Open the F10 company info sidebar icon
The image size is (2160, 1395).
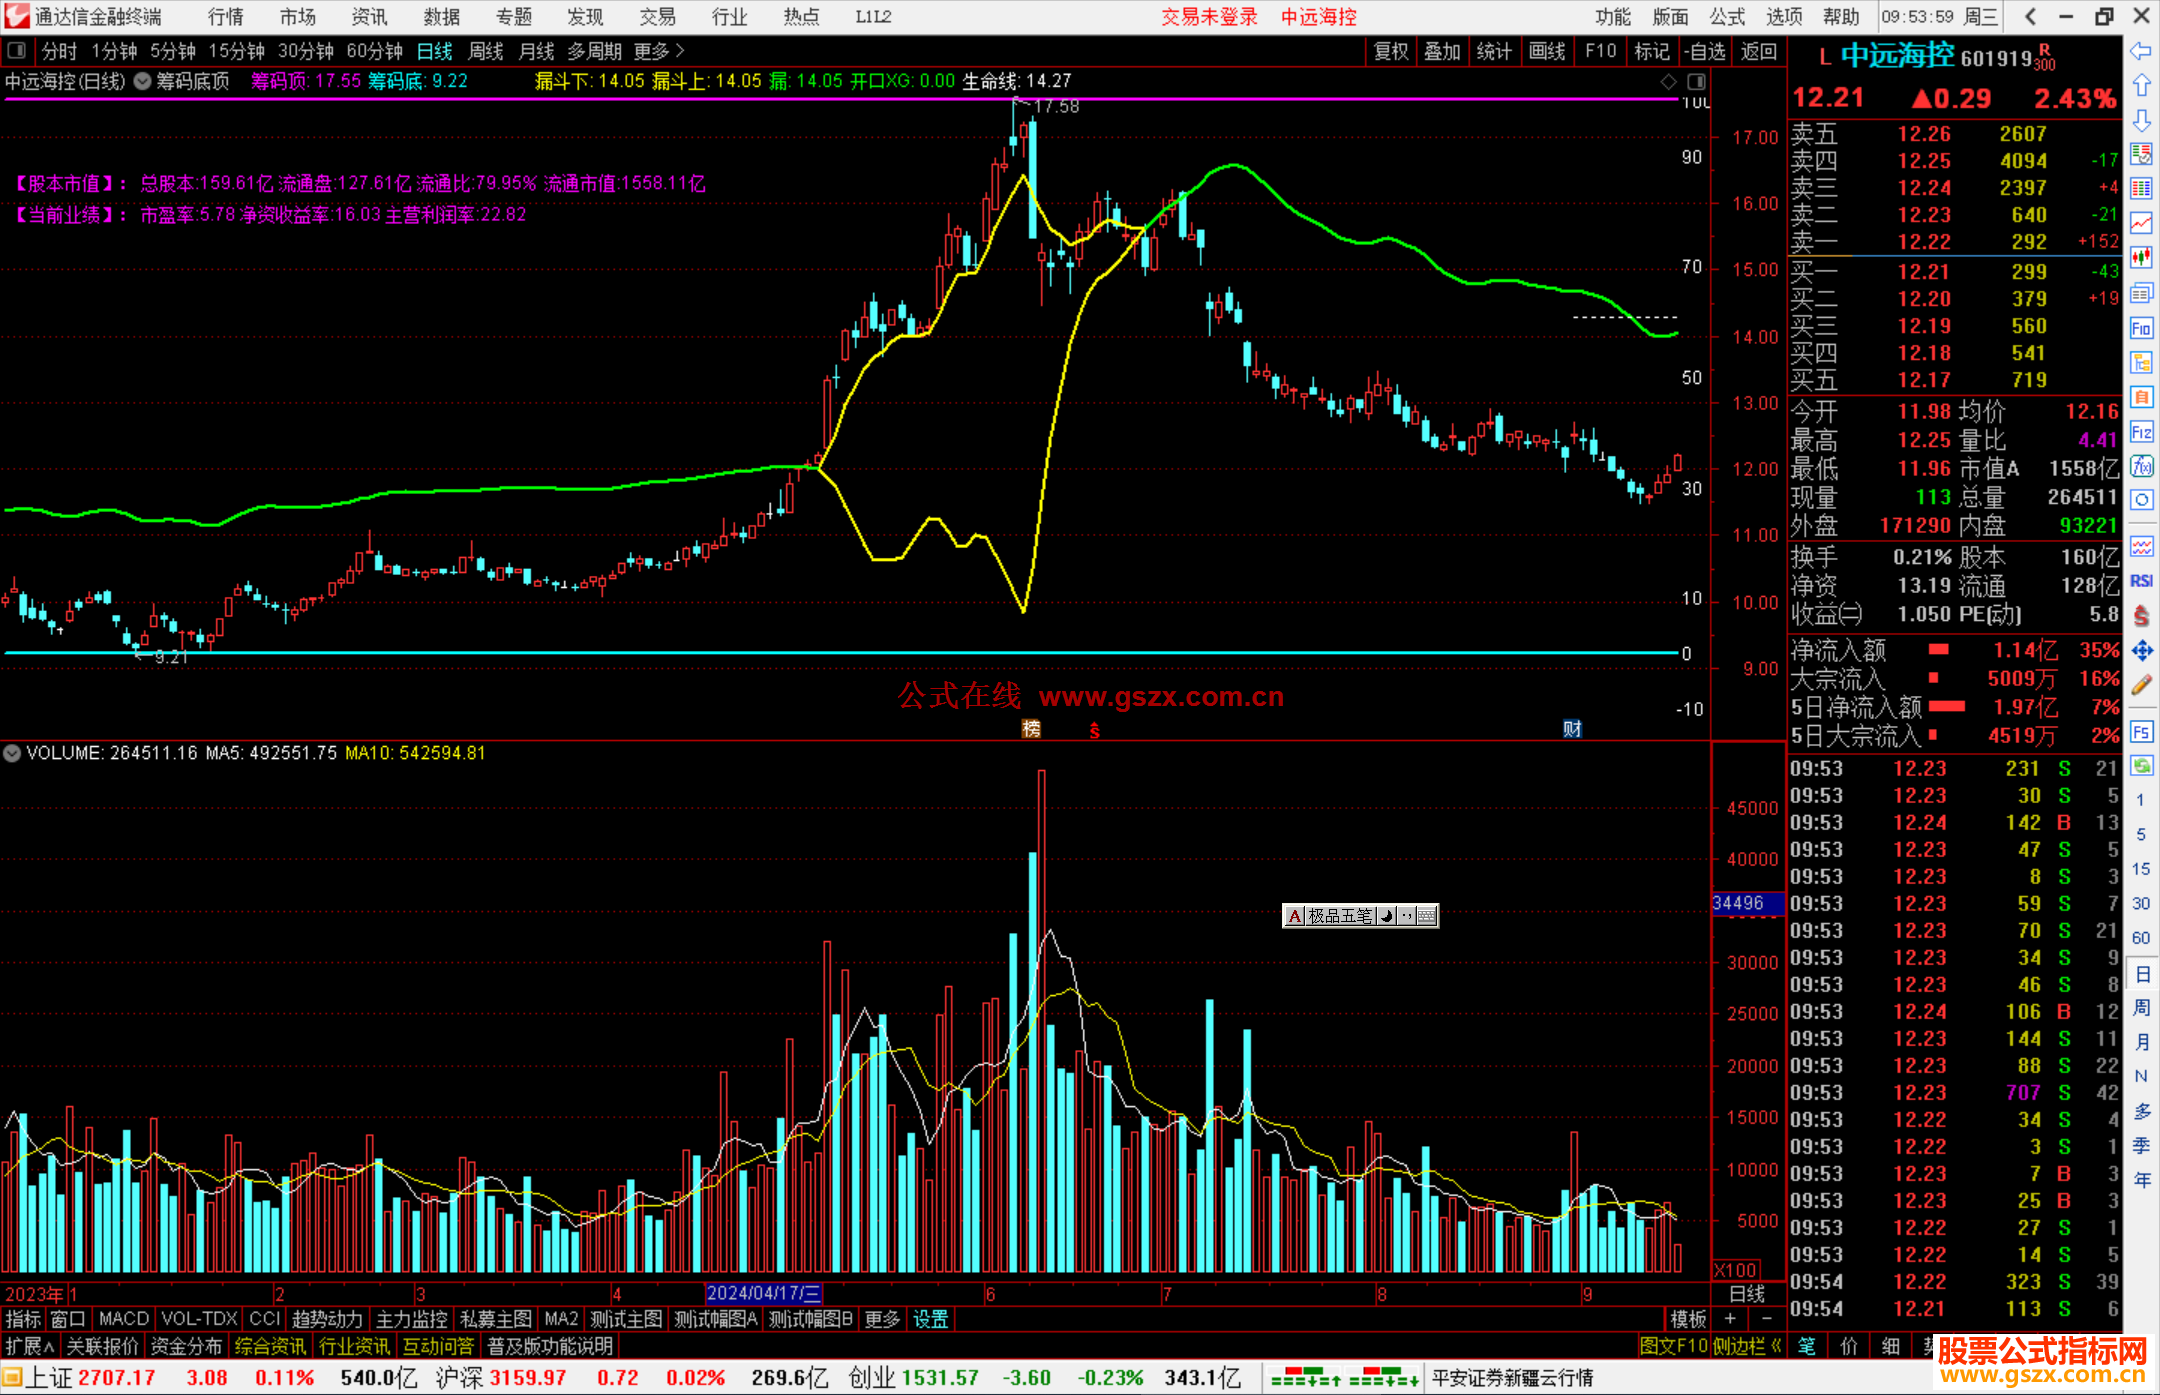click(x=2141, y=328)
